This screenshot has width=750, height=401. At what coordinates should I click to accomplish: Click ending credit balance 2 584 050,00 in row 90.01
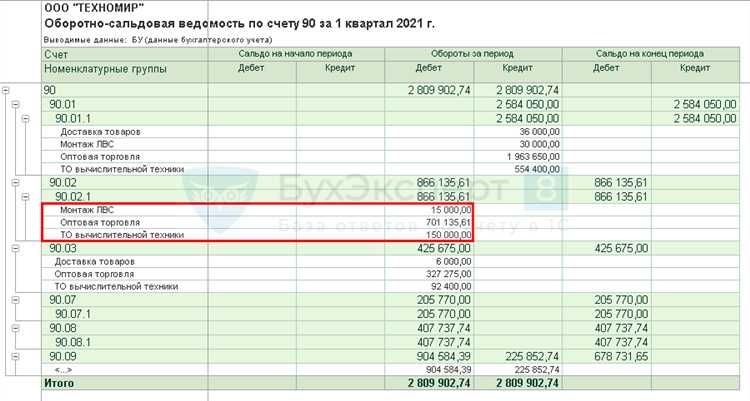pyautogui.click(x=705, y=104)
